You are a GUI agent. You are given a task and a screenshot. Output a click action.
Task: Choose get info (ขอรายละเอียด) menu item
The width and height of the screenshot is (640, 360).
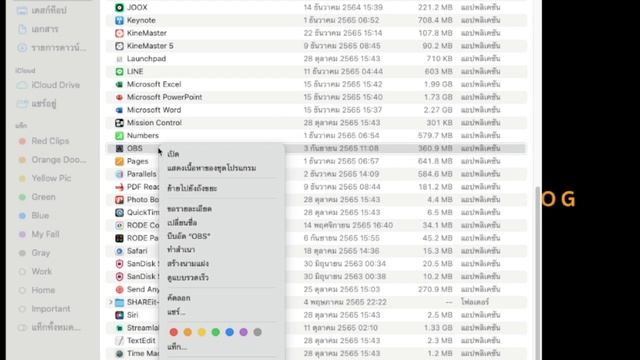pyautogui.click(x=189, y=209)
